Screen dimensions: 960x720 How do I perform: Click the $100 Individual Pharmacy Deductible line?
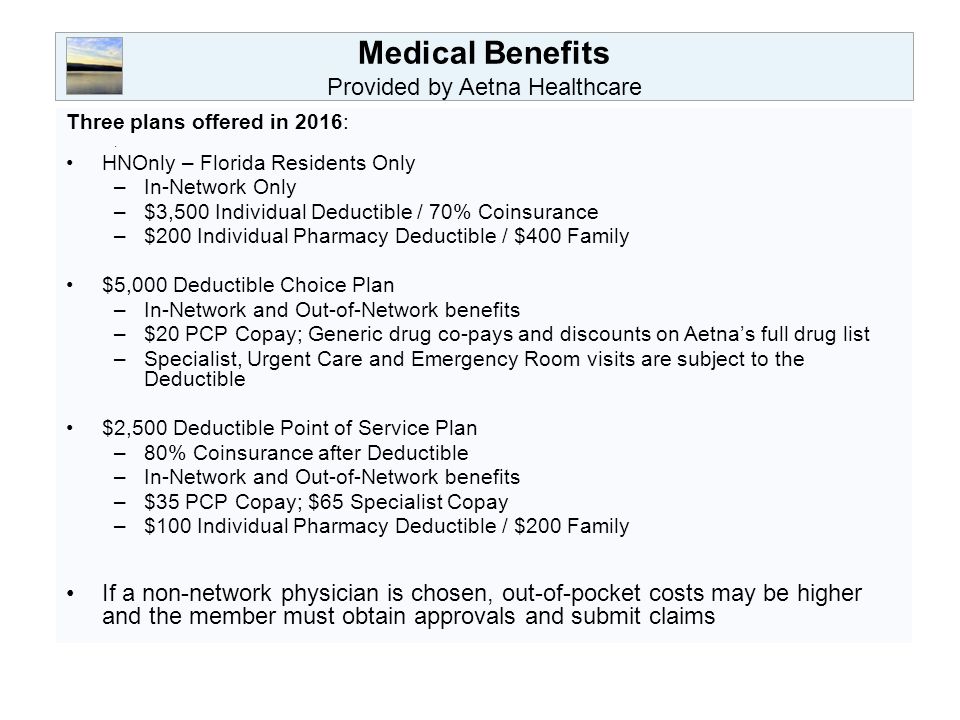tap(386, 526)
